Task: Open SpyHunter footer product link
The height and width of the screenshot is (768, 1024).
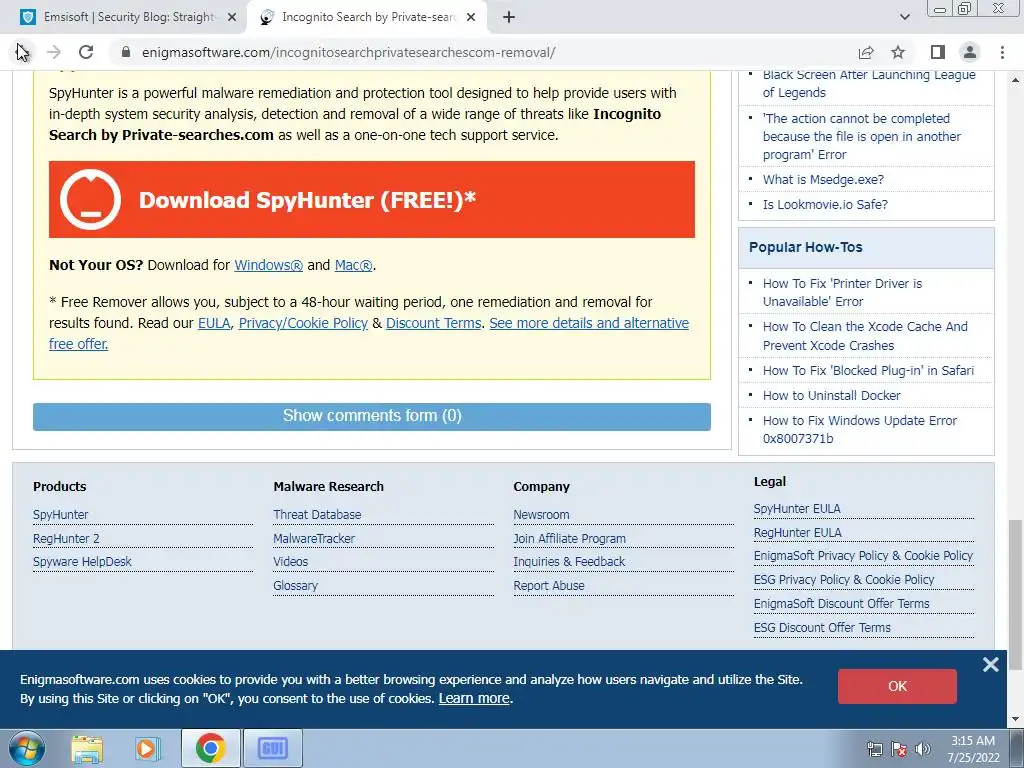Action: (61, 515)
